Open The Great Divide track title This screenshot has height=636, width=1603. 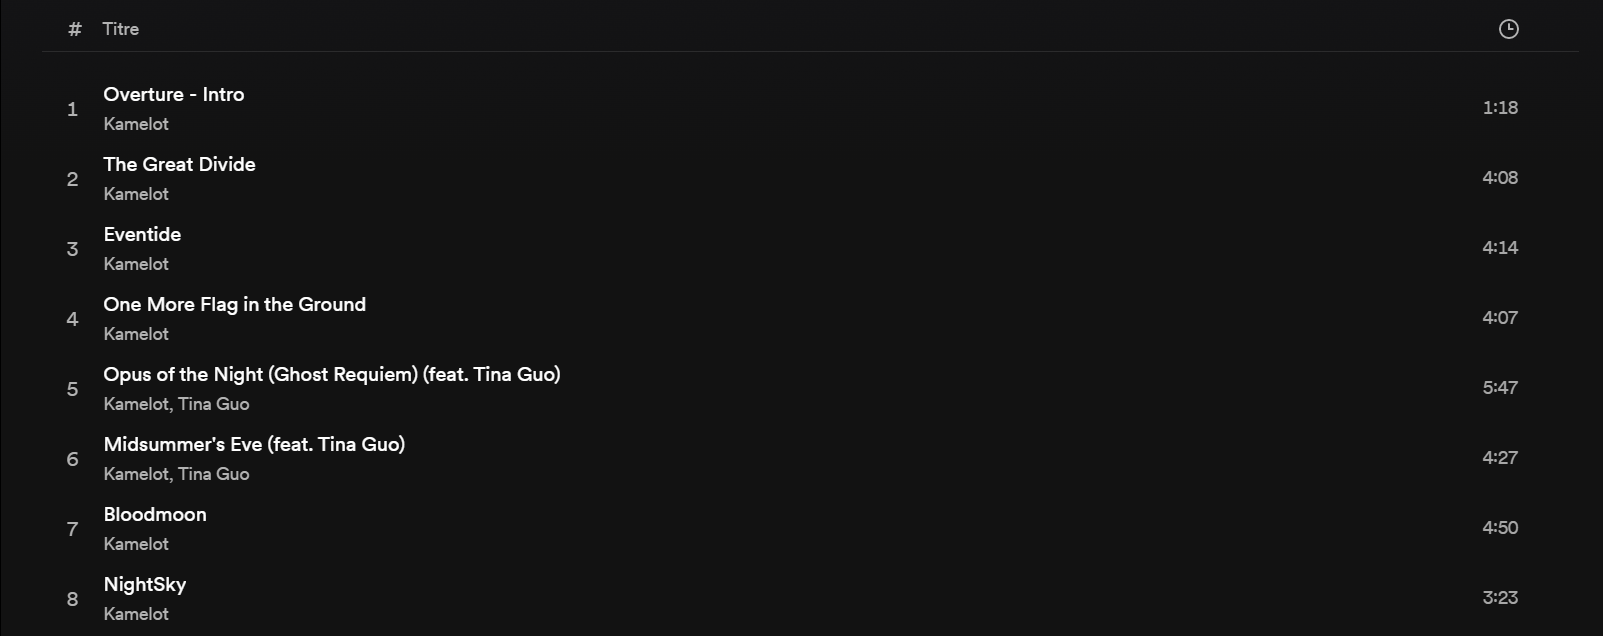coord(179,164)
